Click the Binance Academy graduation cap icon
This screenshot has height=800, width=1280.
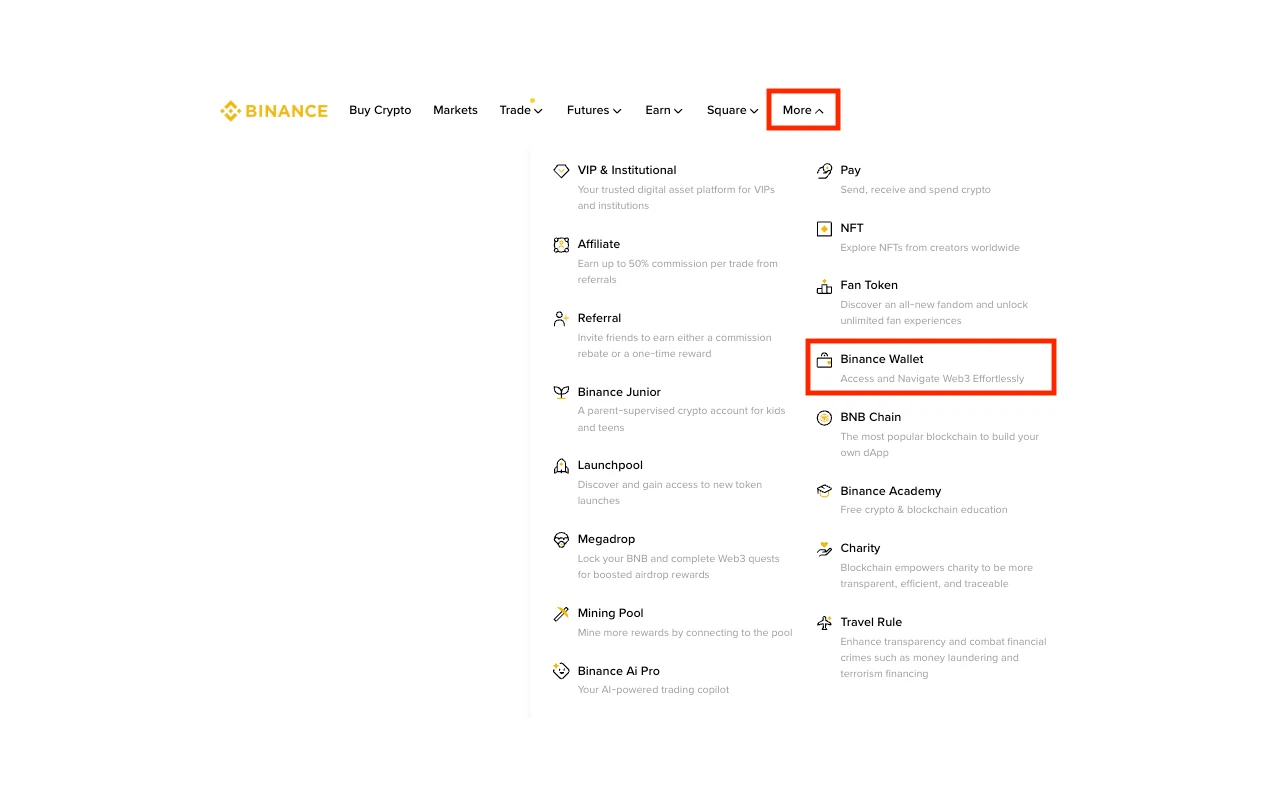[x=824, y=491]
